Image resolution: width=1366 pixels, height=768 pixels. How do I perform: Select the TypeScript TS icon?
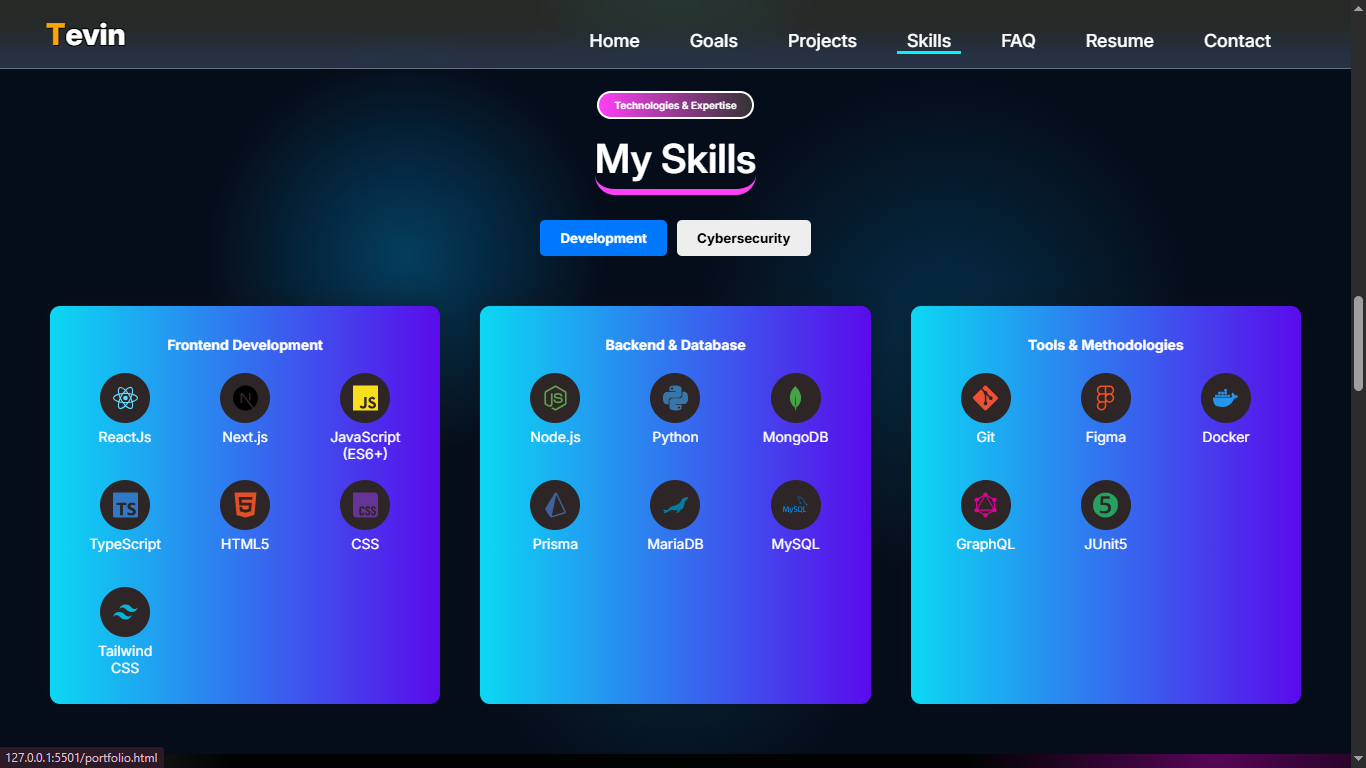pyautogui.click(x=125, y=505)
